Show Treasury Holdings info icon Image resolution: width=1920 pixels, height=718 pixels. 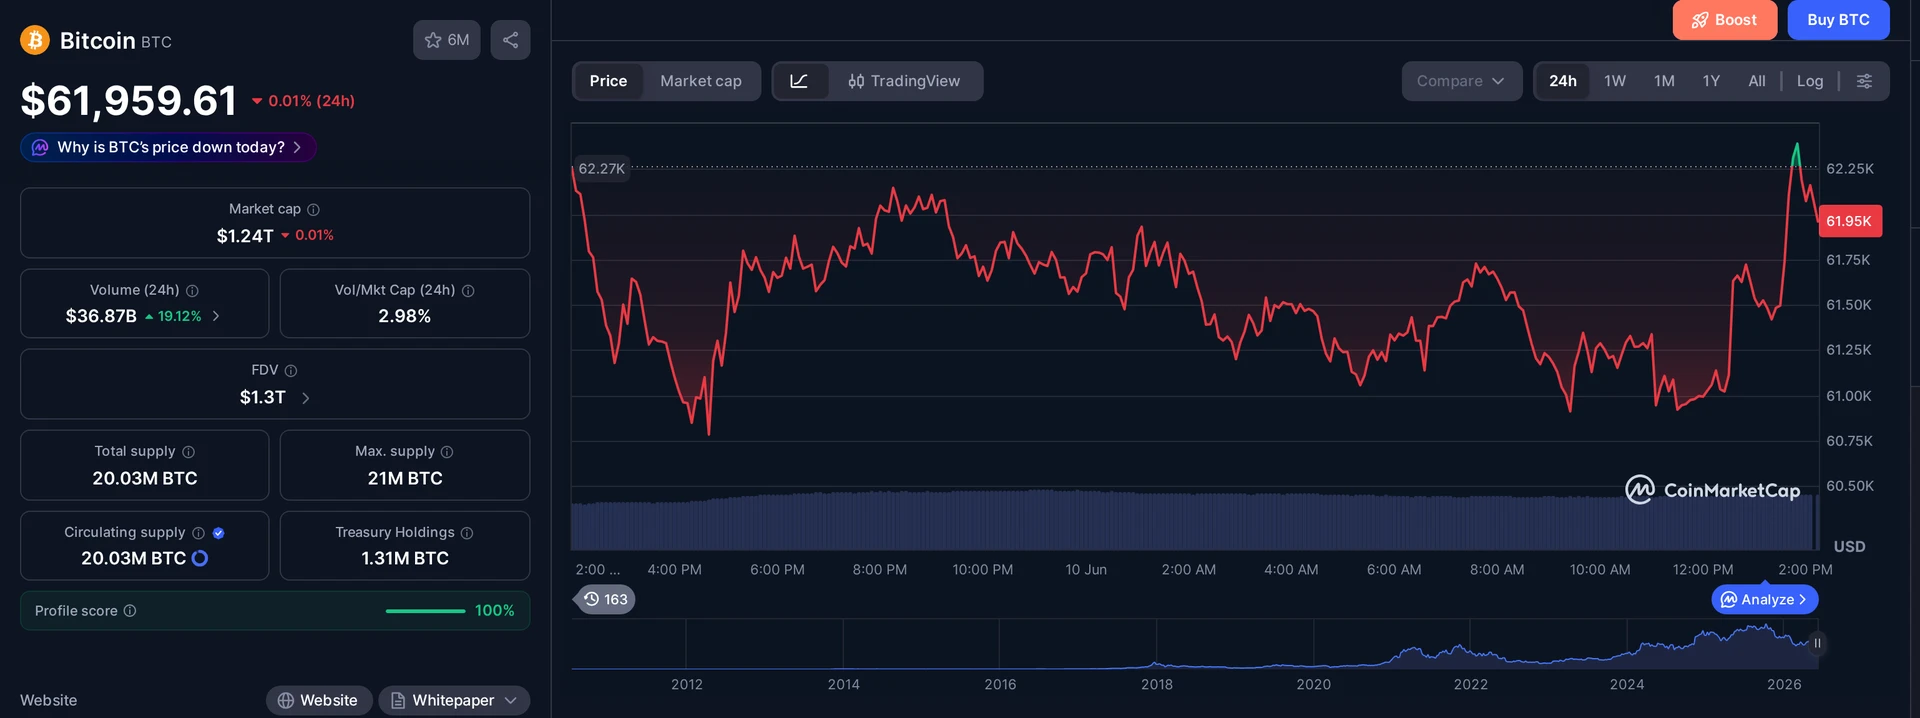(467, 533)
